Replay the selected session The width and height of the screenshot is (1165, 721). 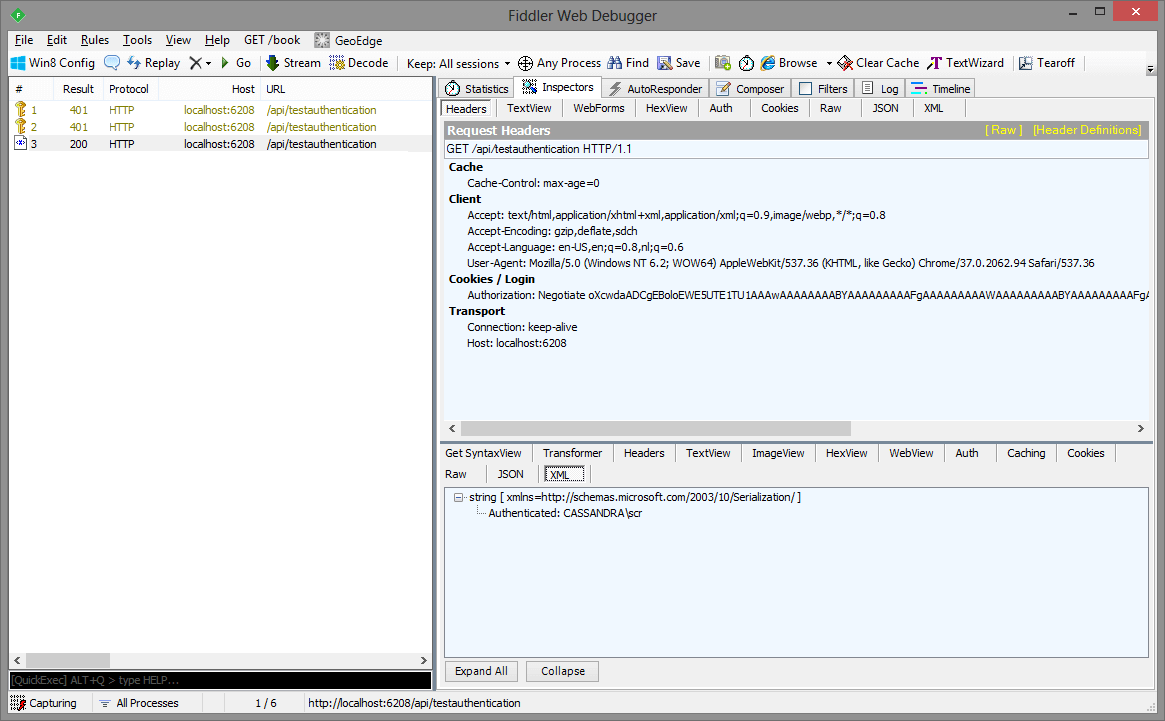point(154,63)
